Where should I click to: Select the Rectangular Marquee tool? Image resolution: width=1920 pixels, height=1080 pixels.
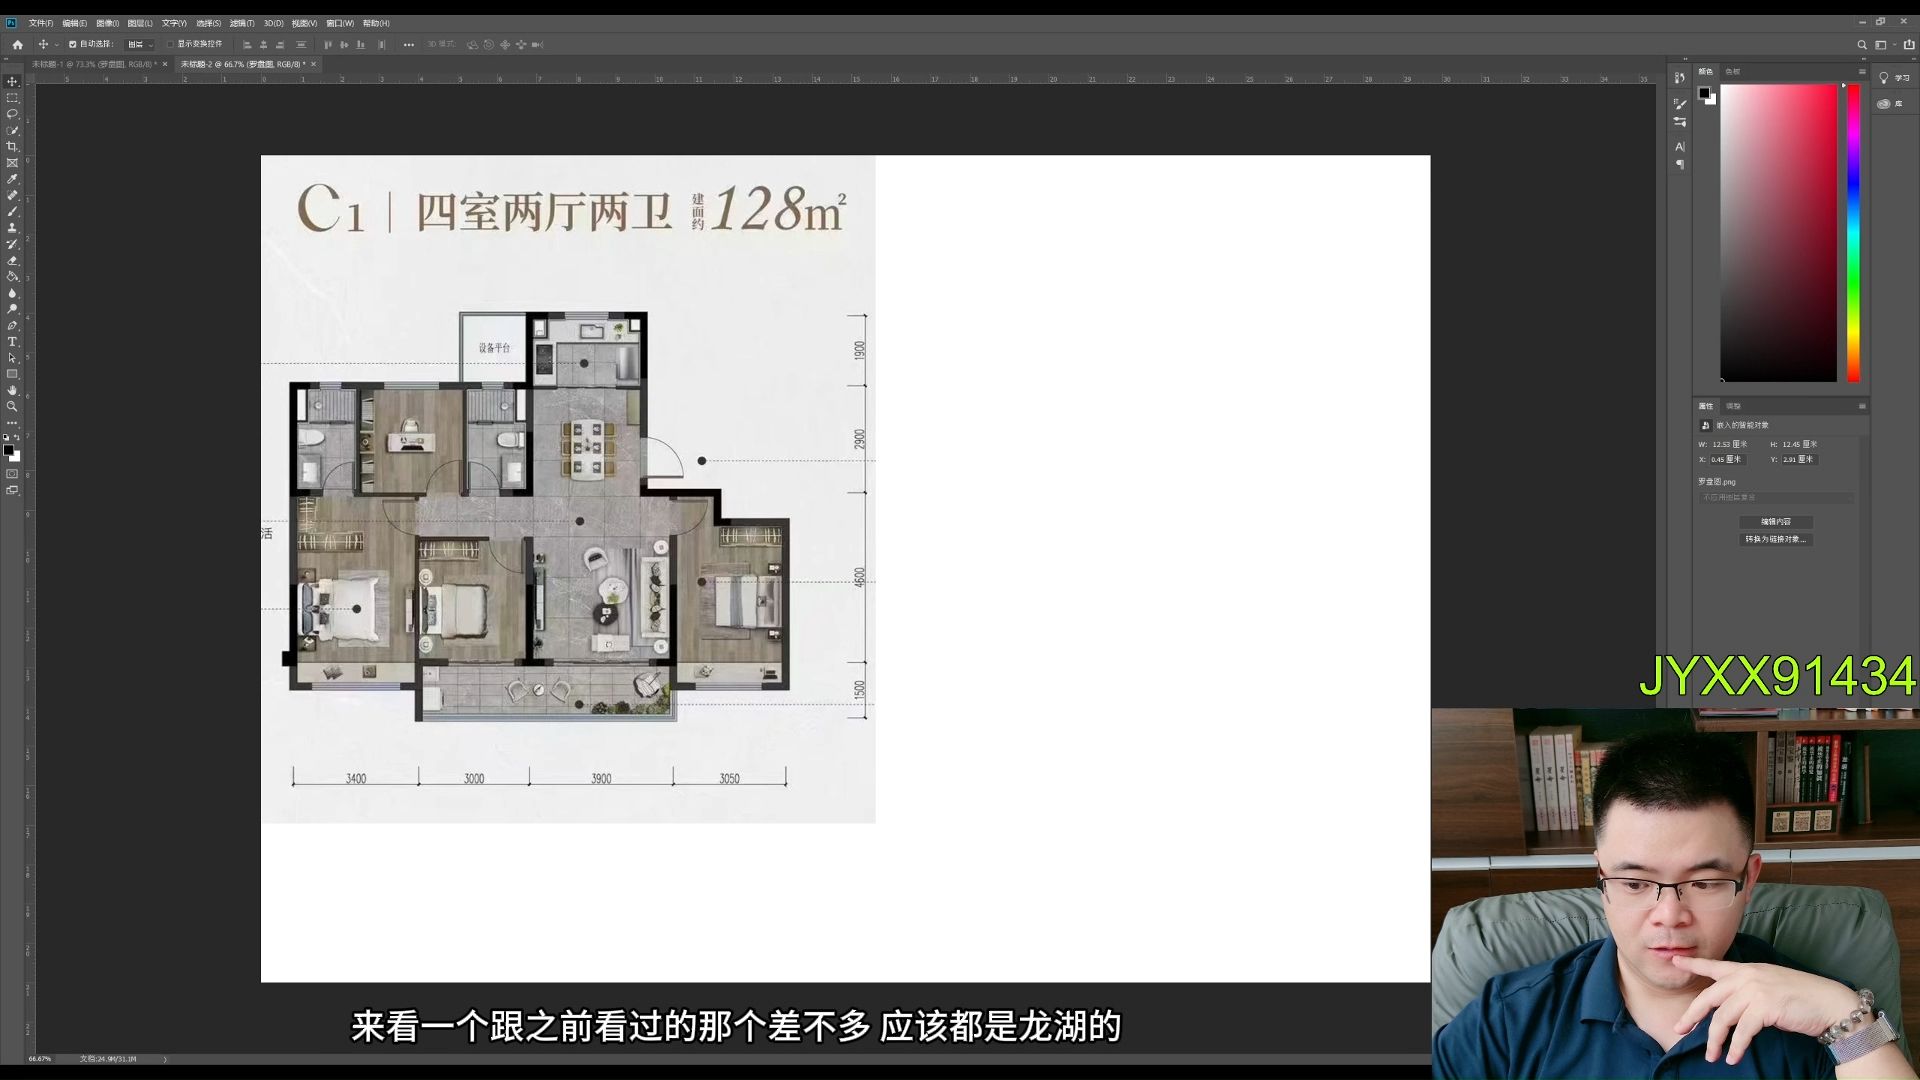[x=12, y=98]
